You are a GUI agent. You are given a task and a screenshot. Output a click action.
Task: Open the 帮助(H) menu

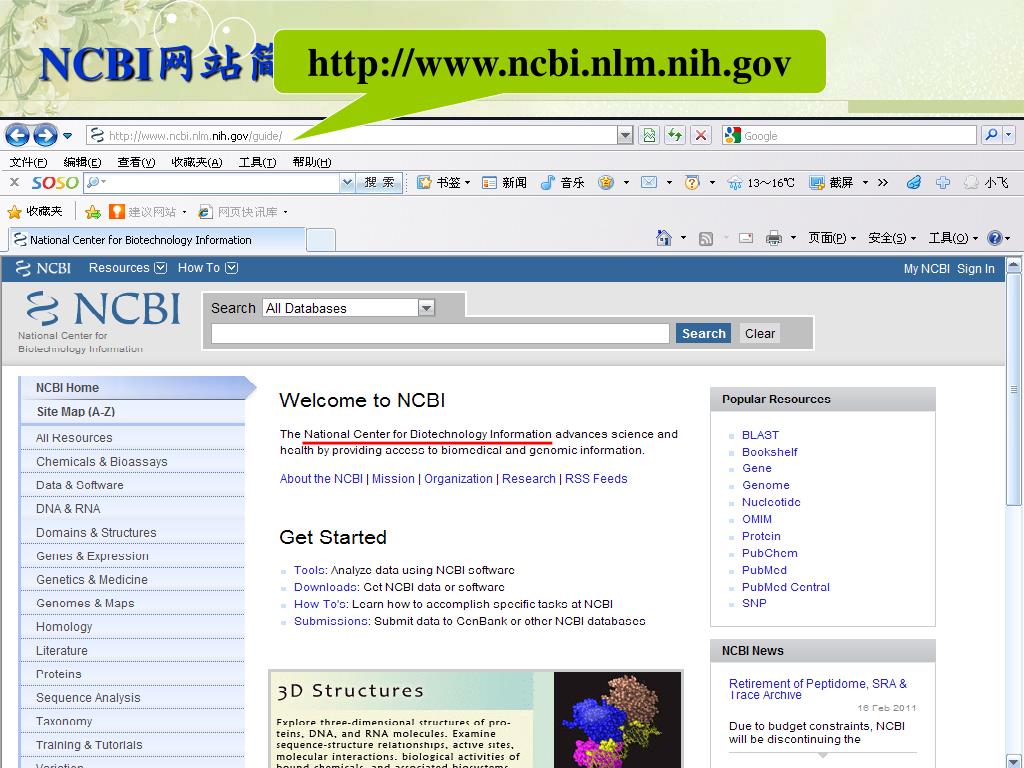(312, 162)
